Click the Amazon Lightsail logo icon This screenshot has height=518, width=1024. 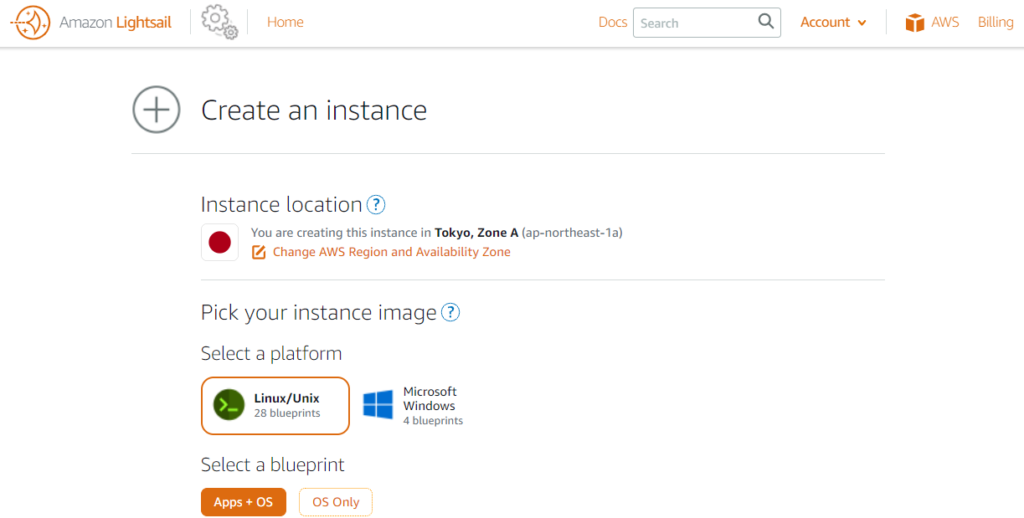click(x=31, y=23)
